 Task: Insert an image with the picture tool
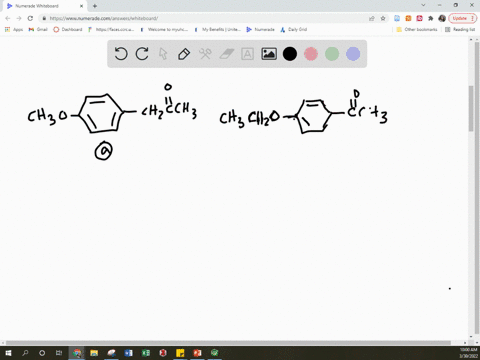click(269, 54)
